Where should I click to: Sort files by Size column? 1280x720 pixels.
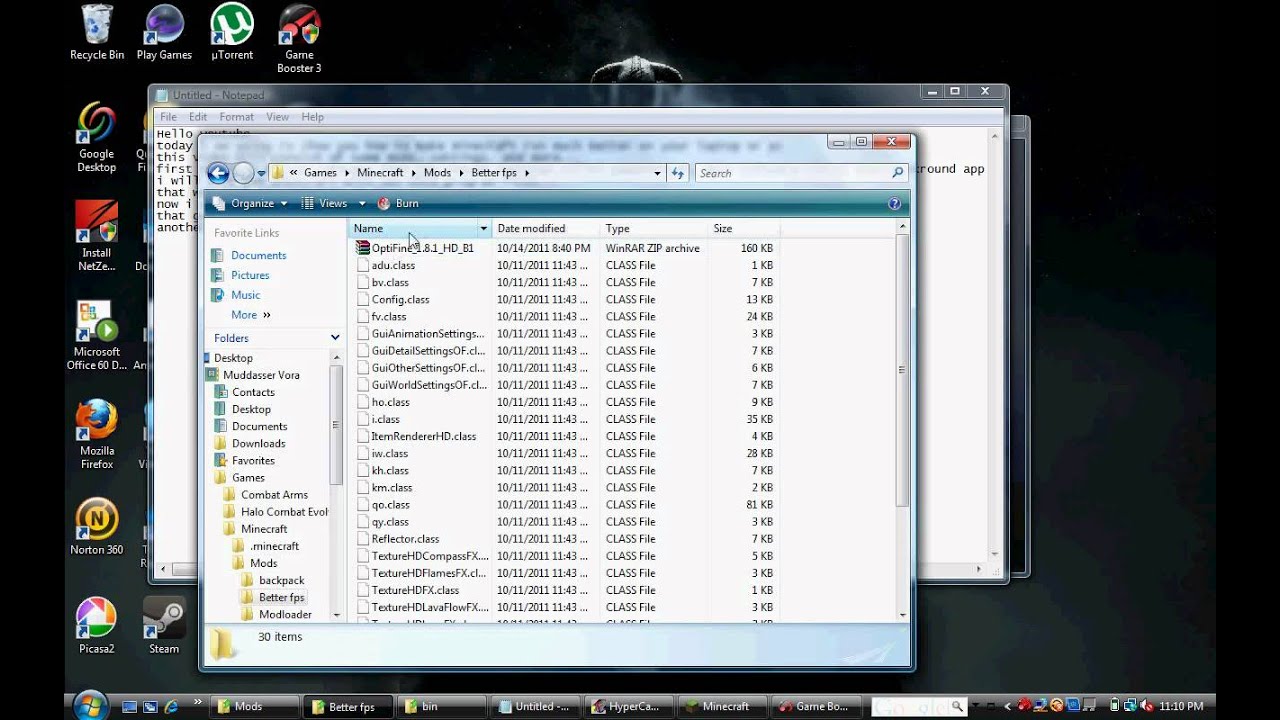tap(743, 229)
